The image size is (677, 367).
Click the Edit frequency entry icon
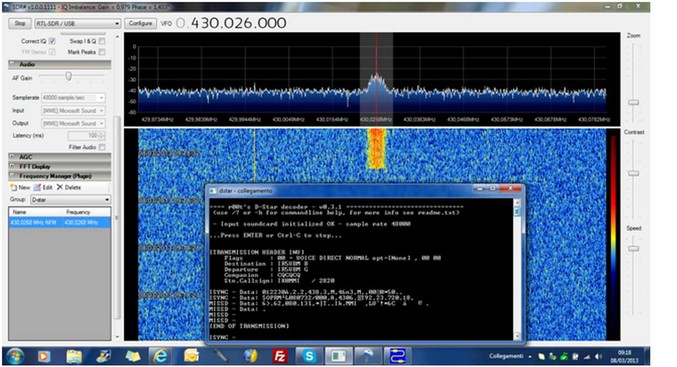[37, 187]
